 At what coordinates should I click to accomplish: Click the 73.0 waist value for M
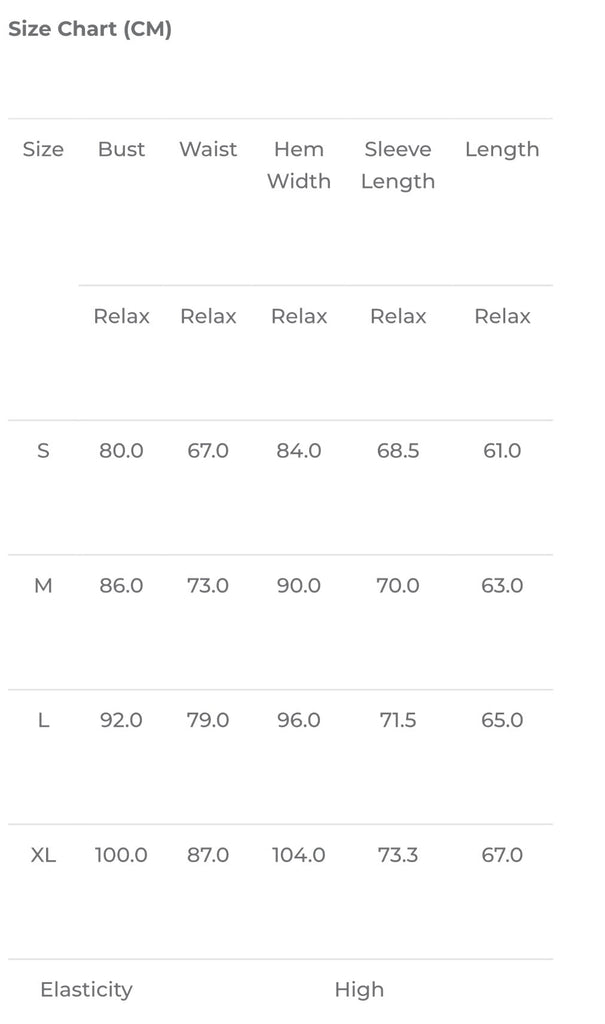208,586
